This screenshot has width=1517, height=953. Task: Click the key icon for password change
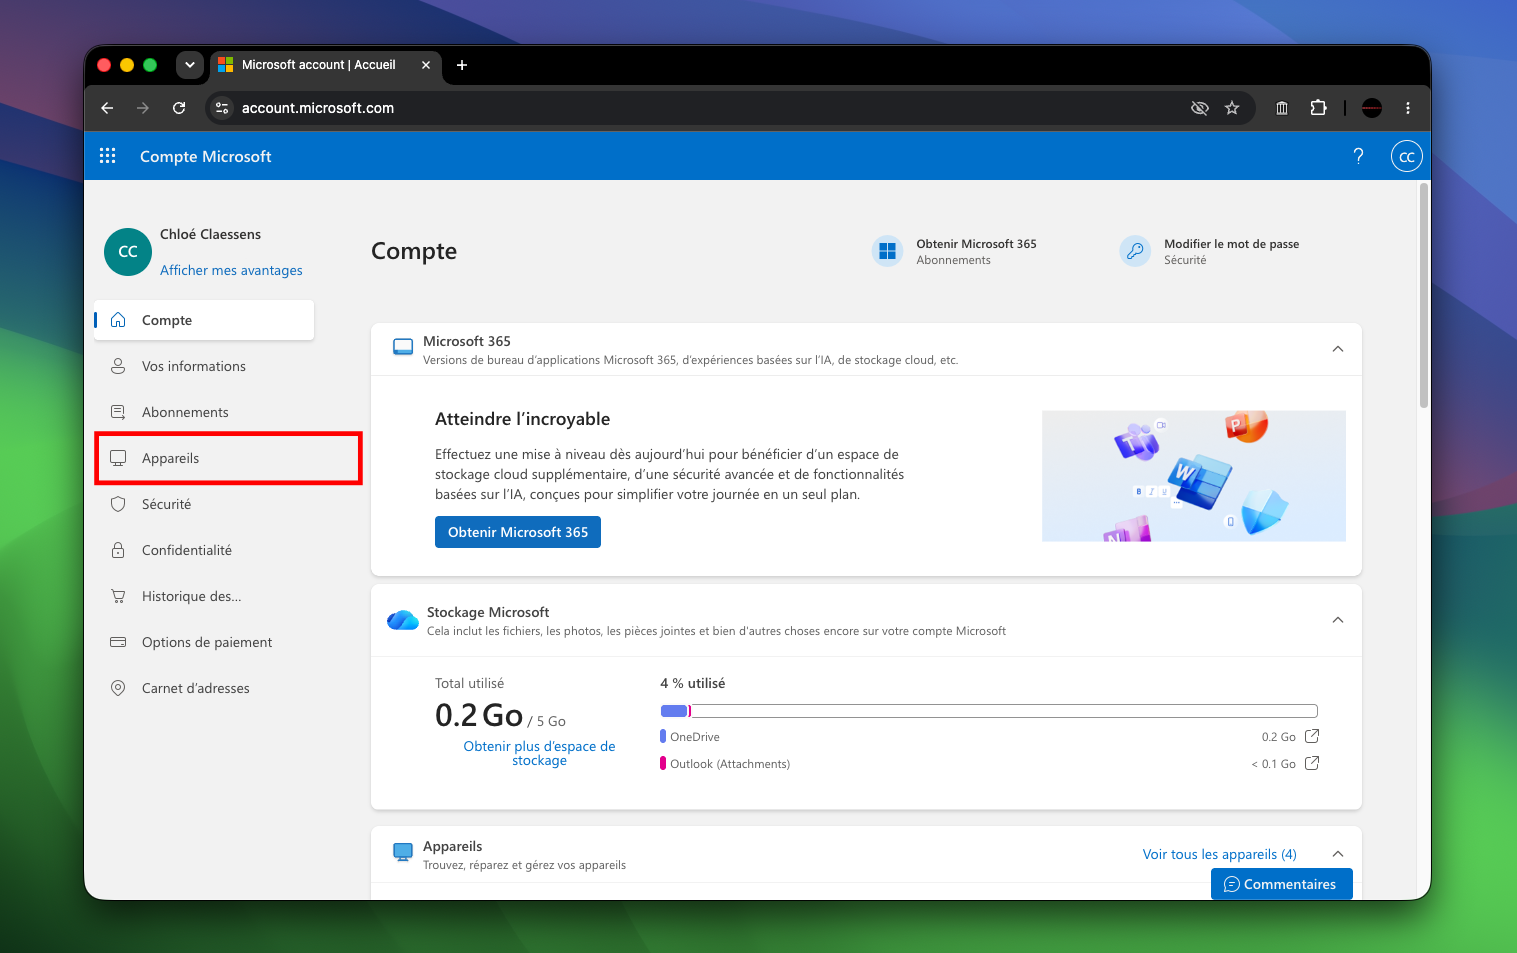tap(1135, 251)
